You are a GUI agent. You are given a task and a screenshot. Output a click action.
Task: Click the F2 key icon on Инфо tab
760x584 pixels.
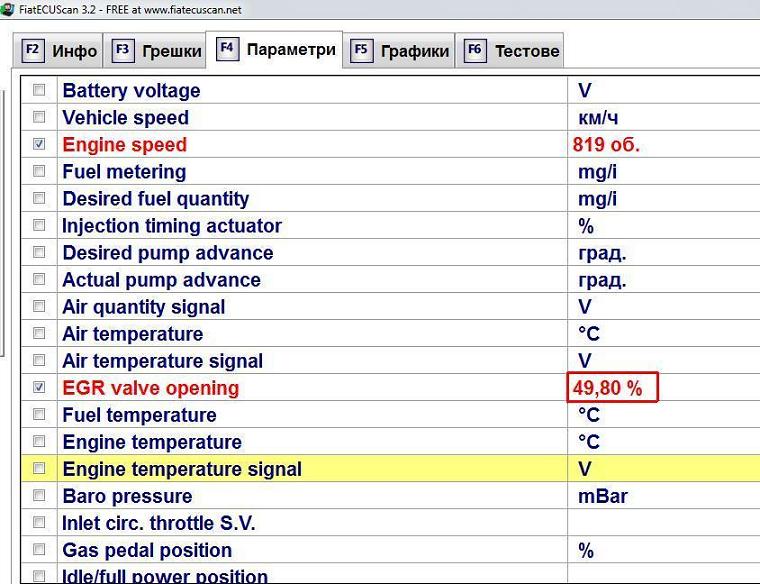(x=33, y=50)
